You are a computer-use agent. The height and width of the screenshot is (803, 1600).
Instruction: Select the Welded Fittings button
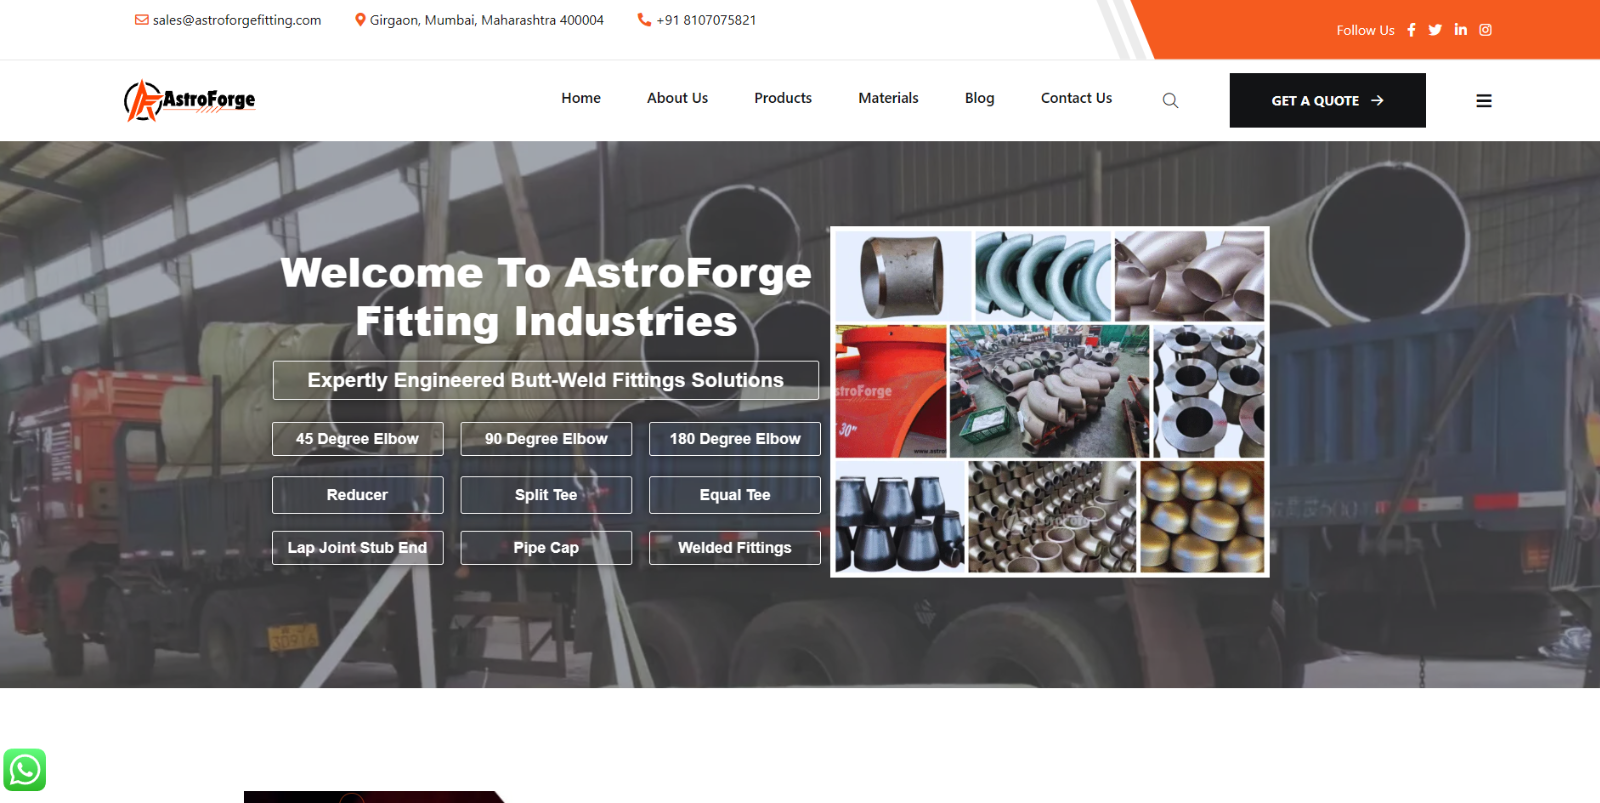[735, 548]
